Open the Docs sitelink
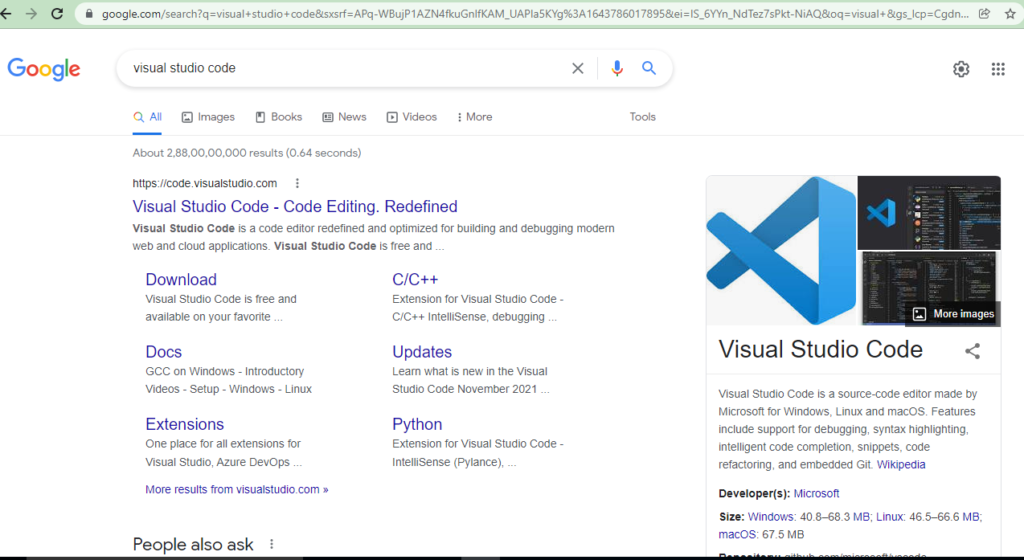 163,352
